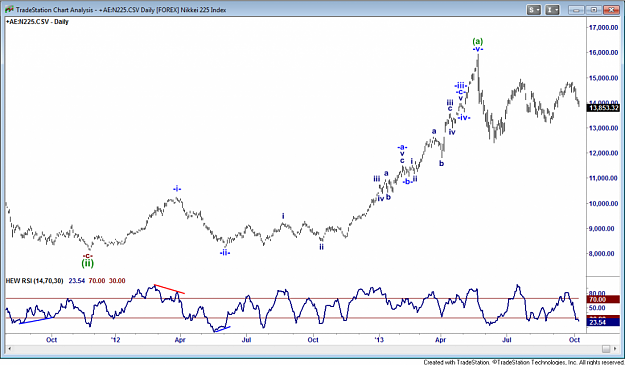The image size is (625, 365).
Task: Click the '10,000.00' price axis label
Action: click(x=603, y=203)
